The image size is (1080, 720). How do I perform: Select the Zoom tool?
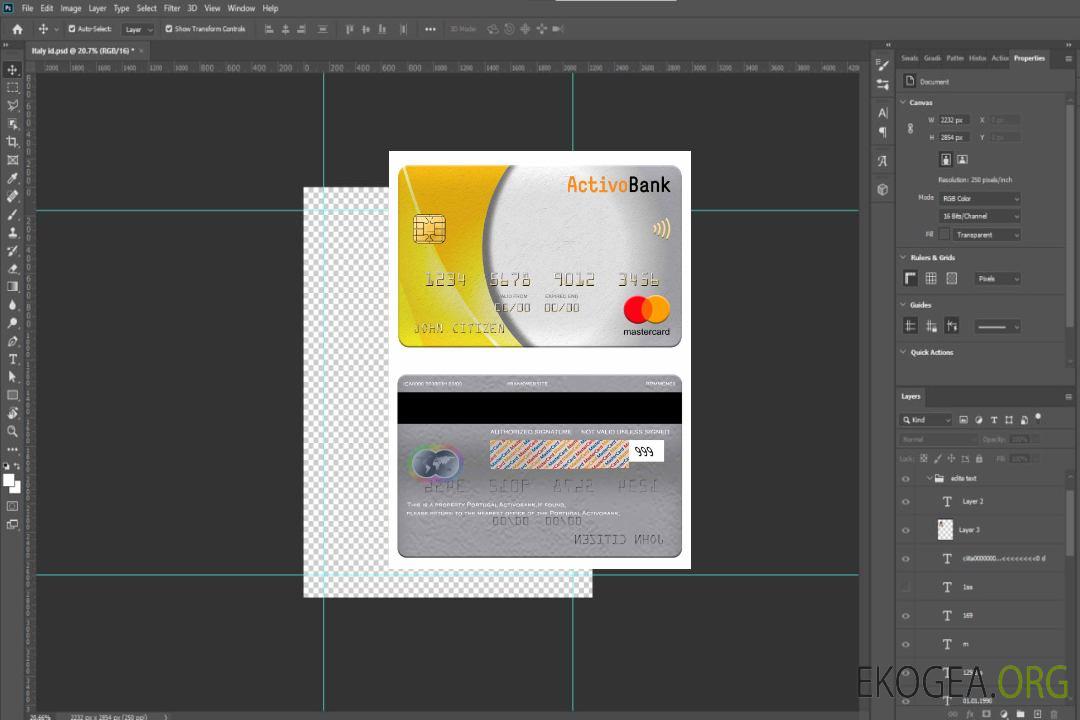coord(12,431)
